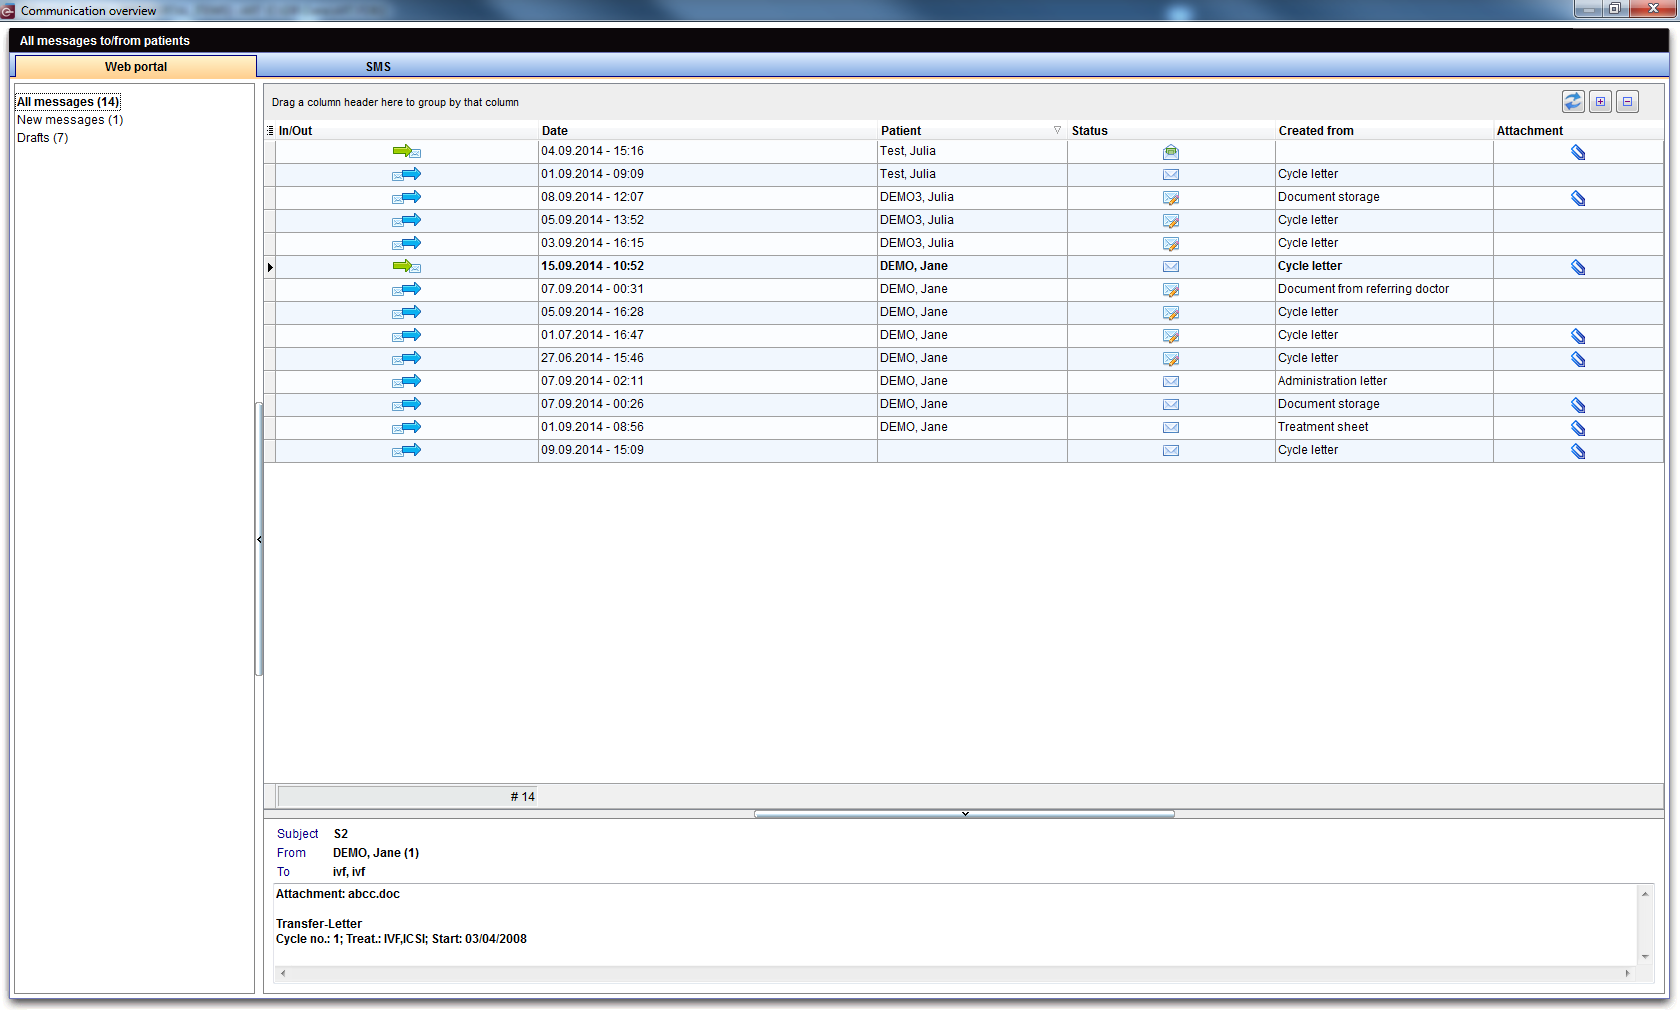The image size is (1680, 1010).
Task: Click the refresh messages icon
Action: point(1573,101)
